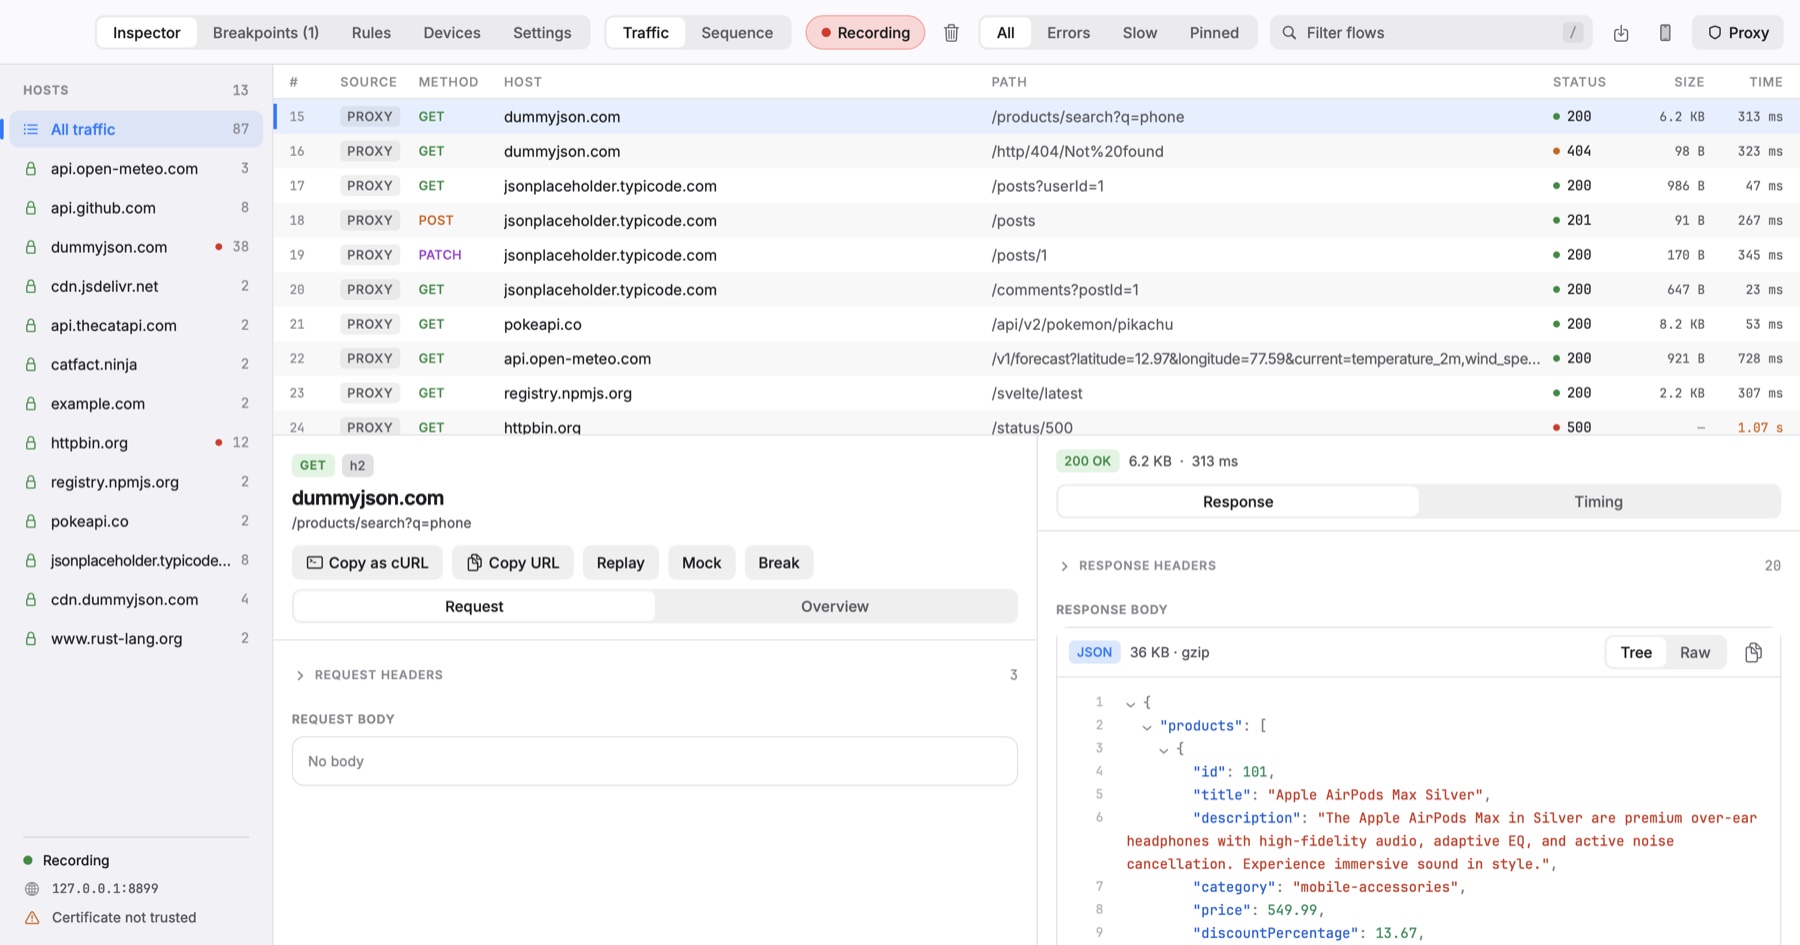The height and width of the screenshot is (945, 1800).
Task: Click the Break button
Action: pos(778,563)
